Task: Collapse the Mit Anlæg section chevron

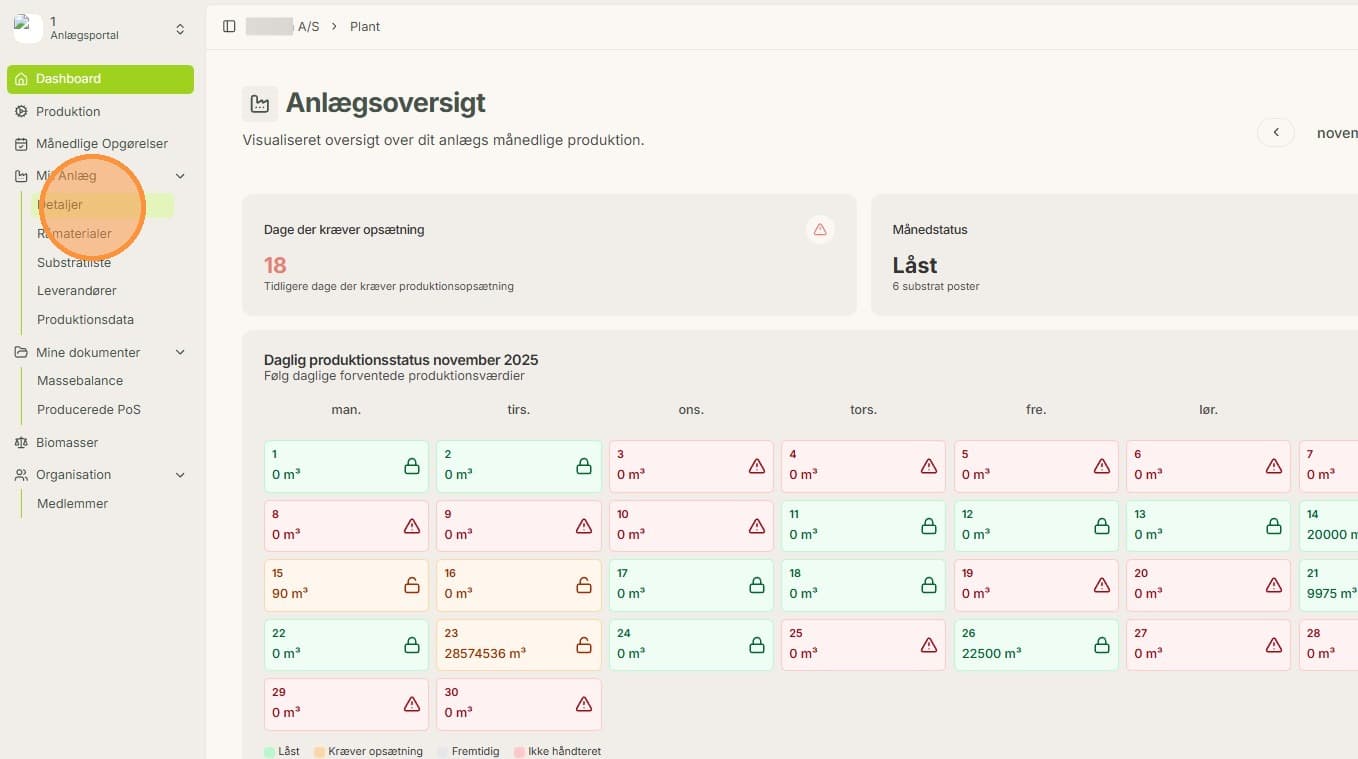Action: [x=180, y=176]
